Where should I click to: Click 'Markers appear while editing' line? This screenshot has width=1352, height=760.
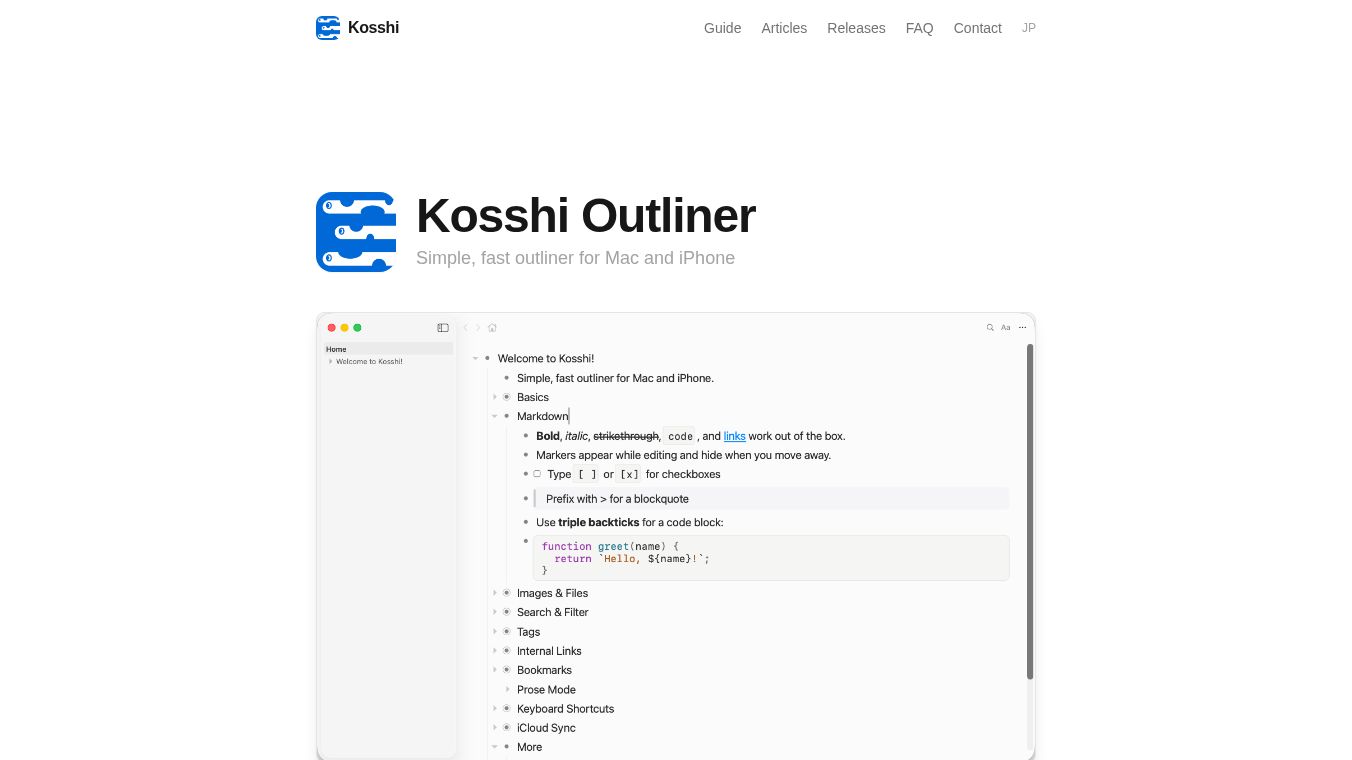click(683, 455)
